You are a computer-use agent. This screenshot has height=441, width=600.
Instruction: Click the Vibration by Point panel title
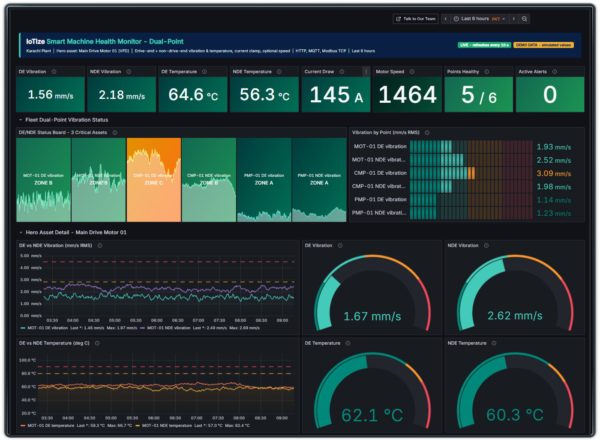coord(385,132)
